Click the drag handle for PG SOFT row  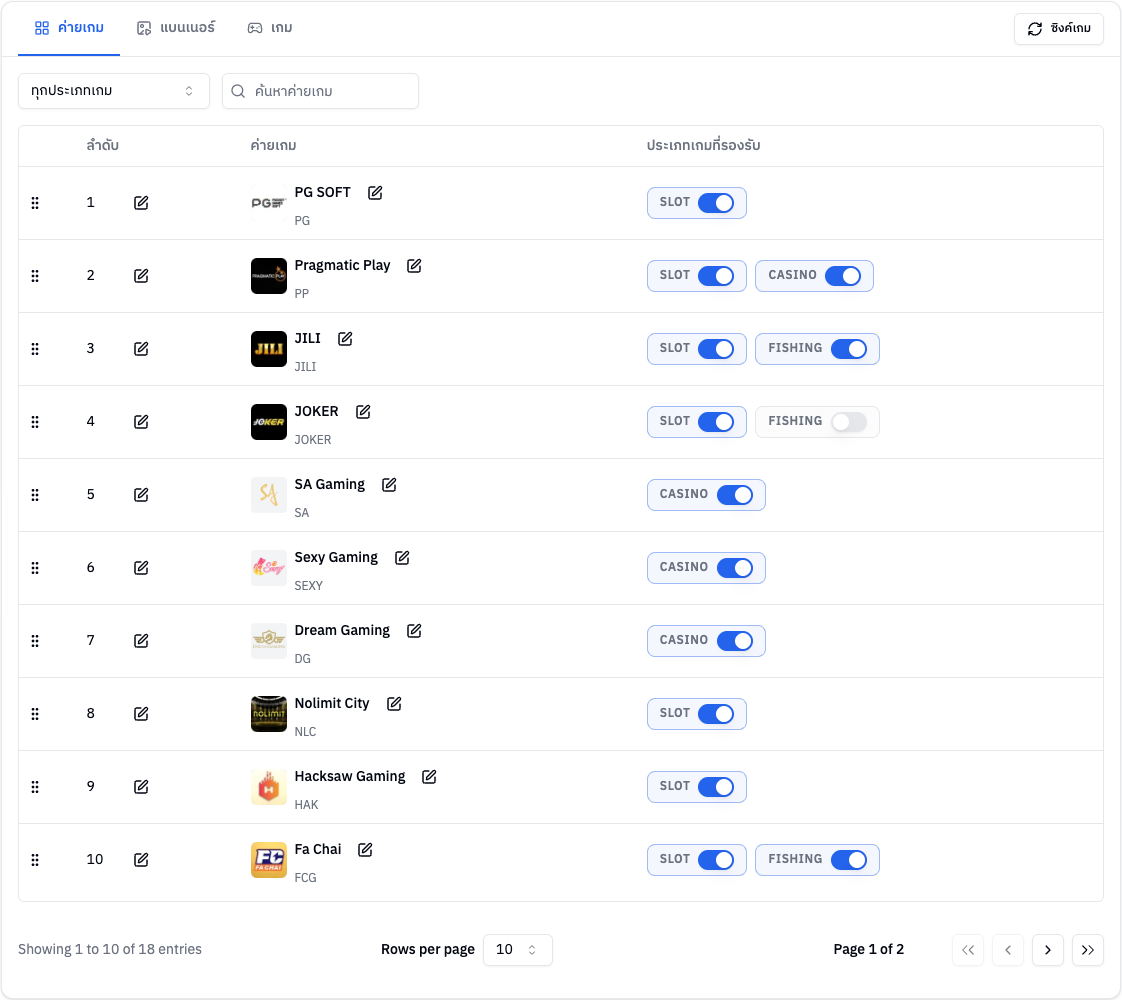(x=35, y=203)
